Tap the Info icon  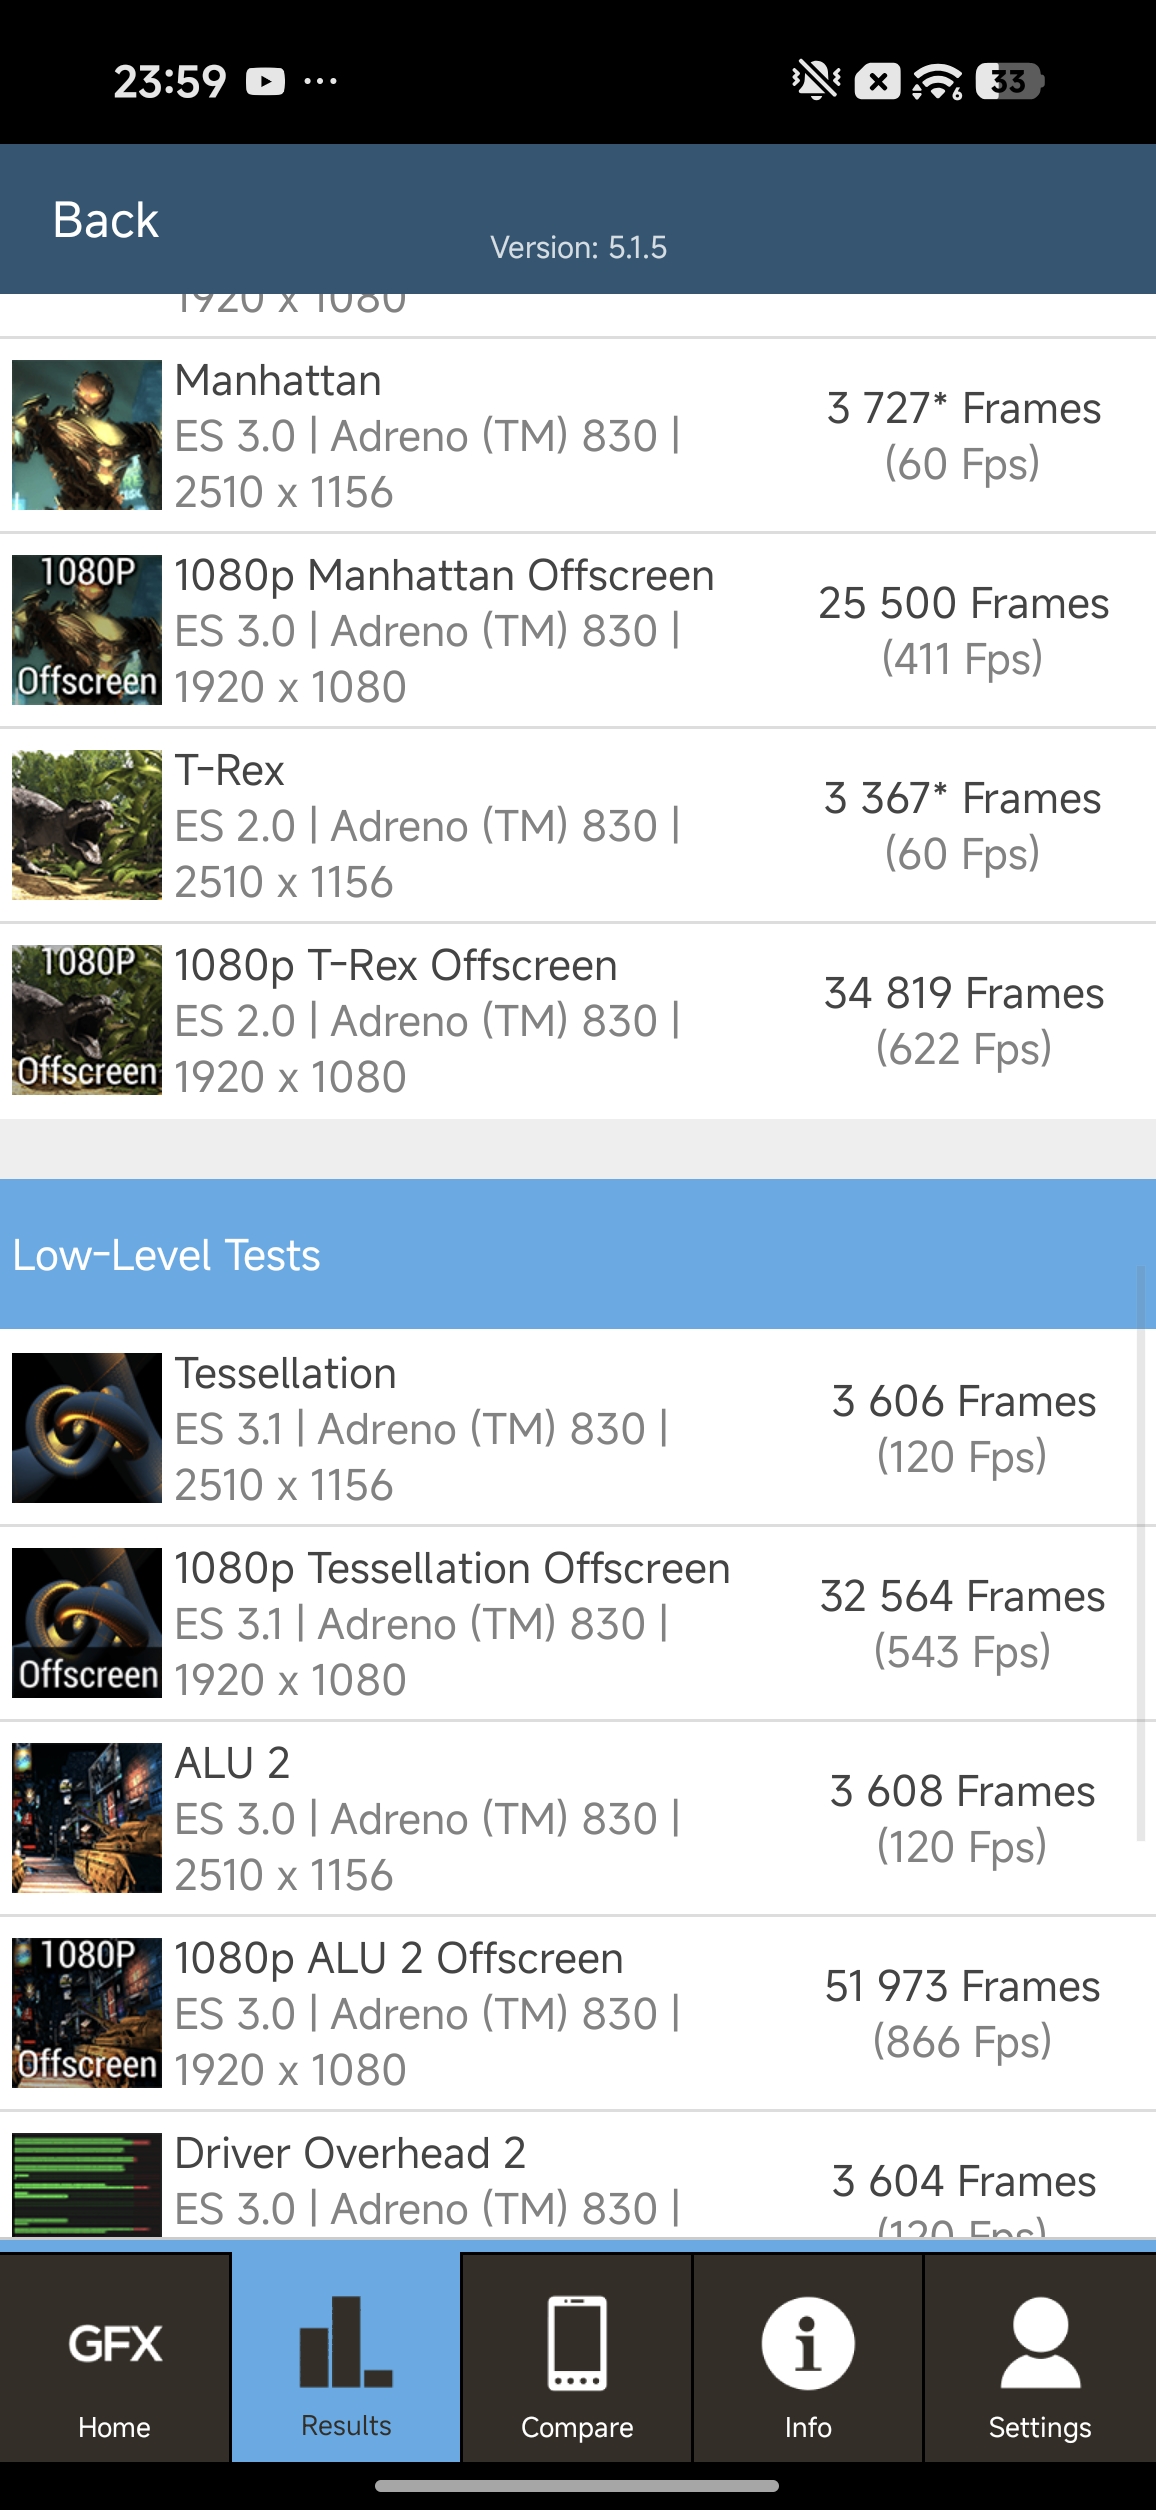[x=808, y=2345]
